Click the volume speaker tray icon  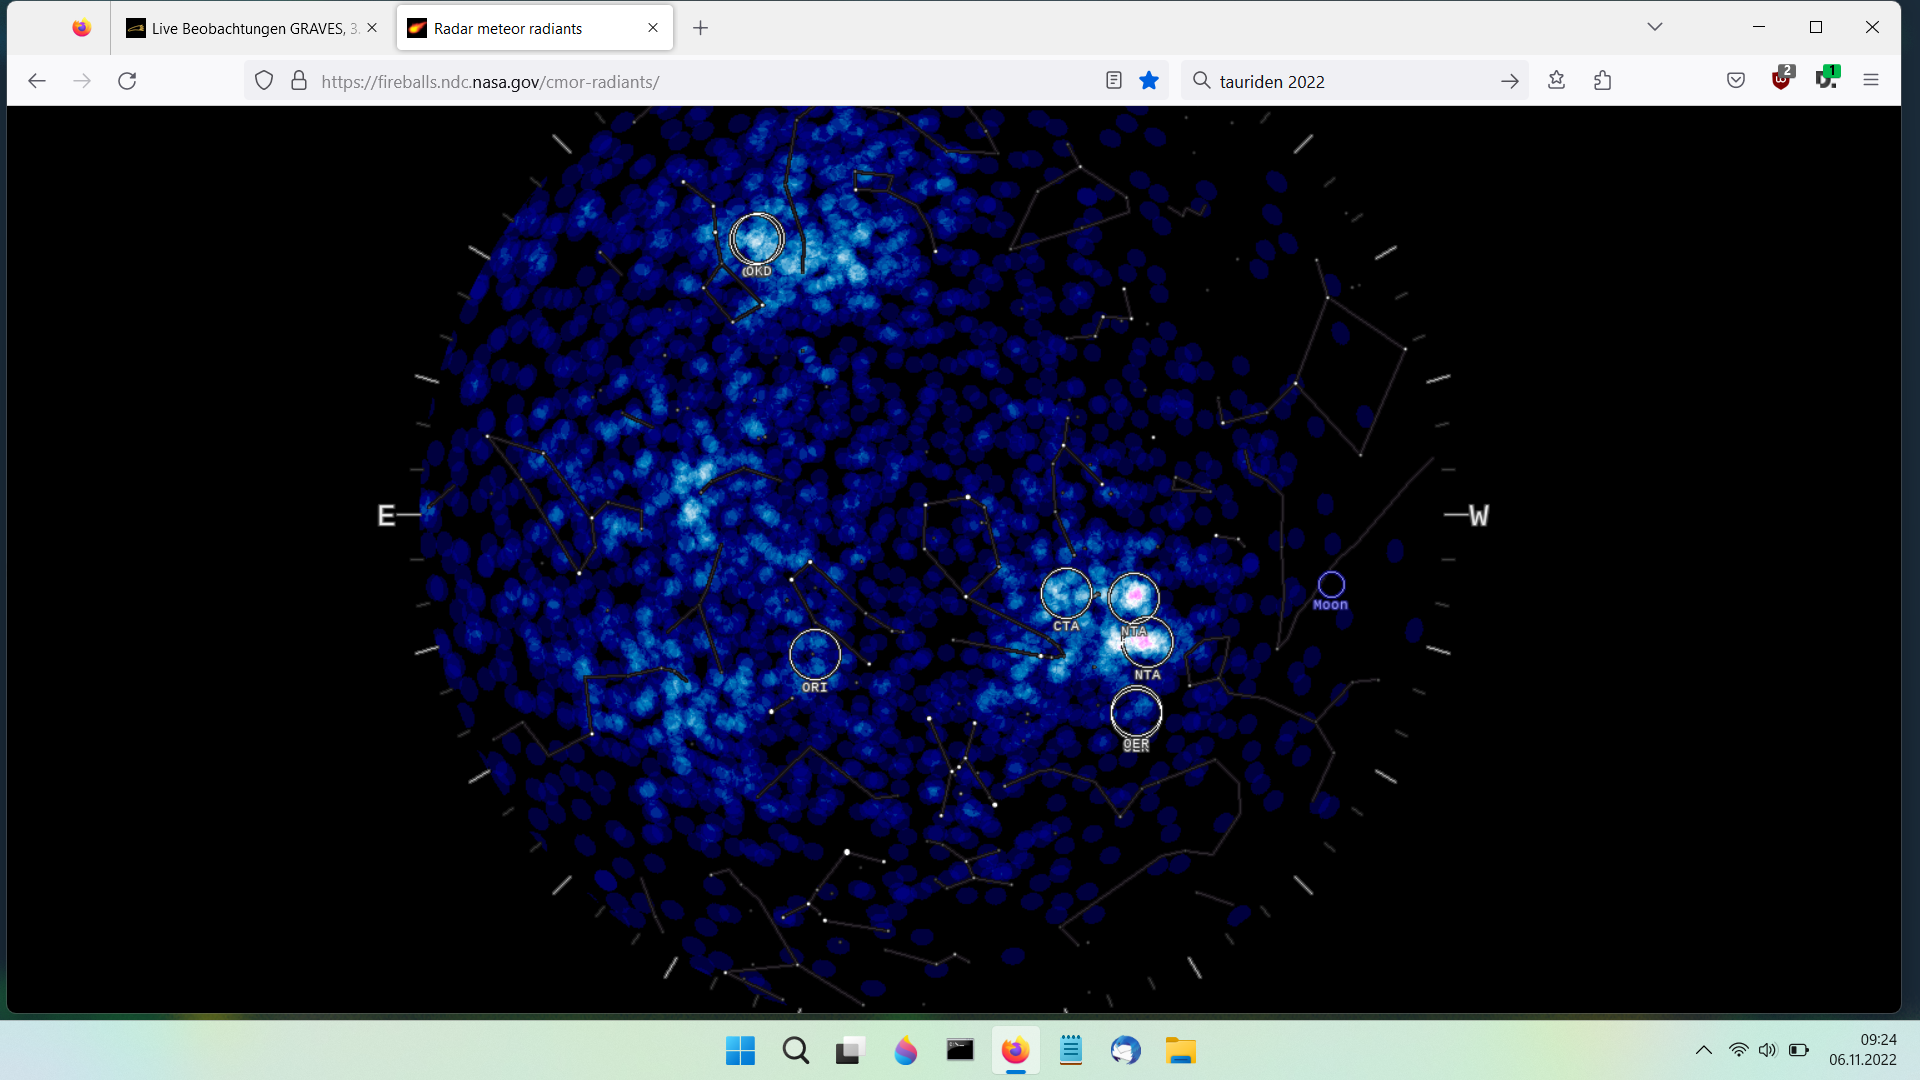(1768, 1050)
